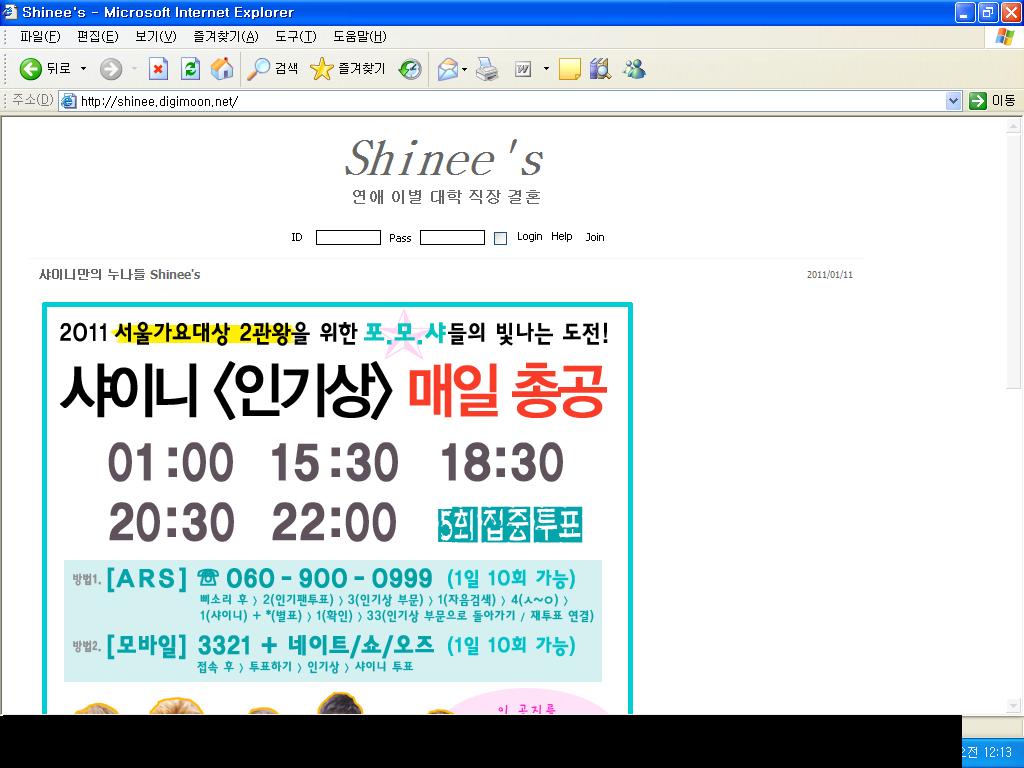Screen dimensions: 1024x768
Task: Click the Pass input field
Action: pos(452,238)
